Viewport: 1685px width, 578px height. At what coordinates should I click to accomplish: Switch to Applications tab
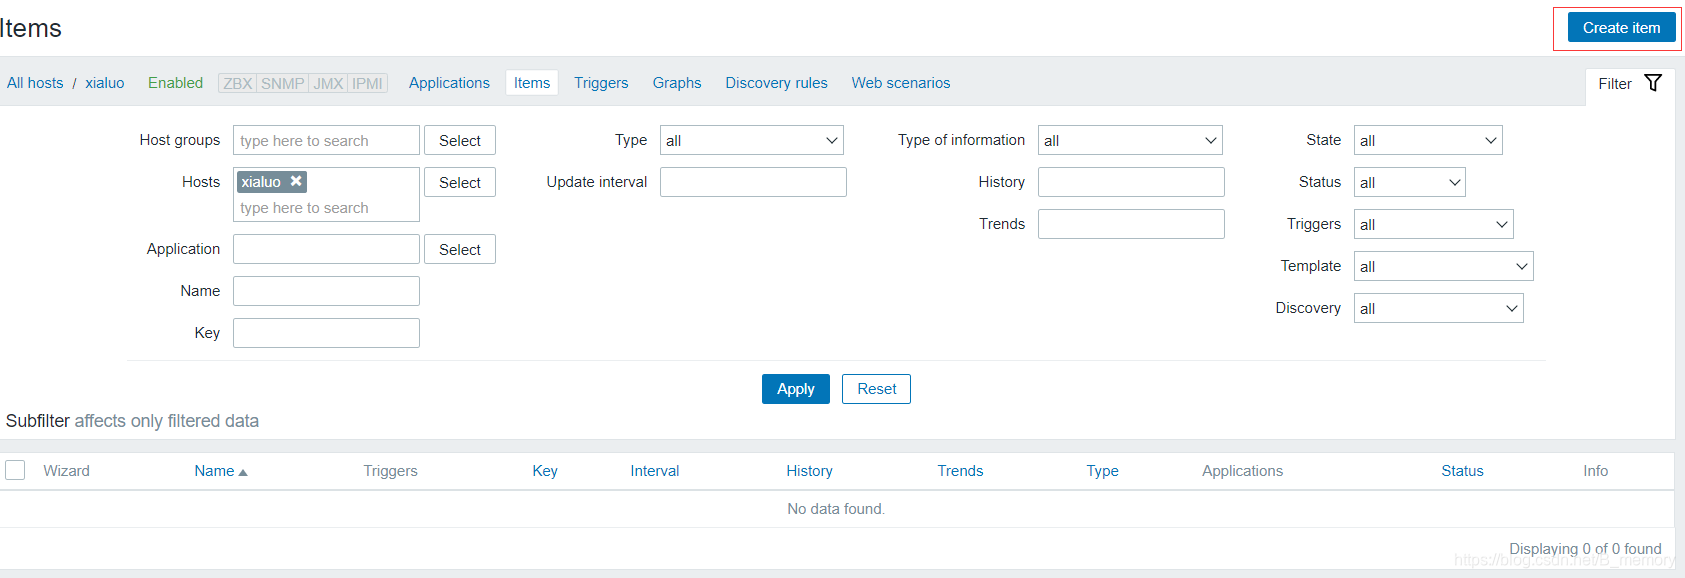tap(449, 83)
